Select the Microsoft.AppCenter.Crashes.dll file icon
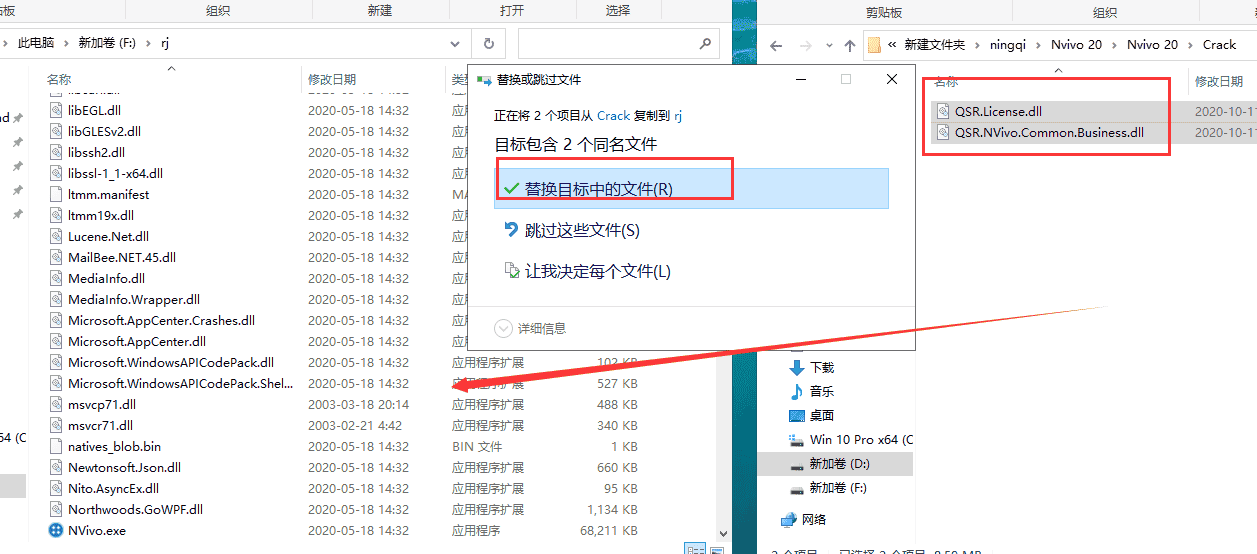The height and width of the screenshot is (554, 1257). coord(56,320)
